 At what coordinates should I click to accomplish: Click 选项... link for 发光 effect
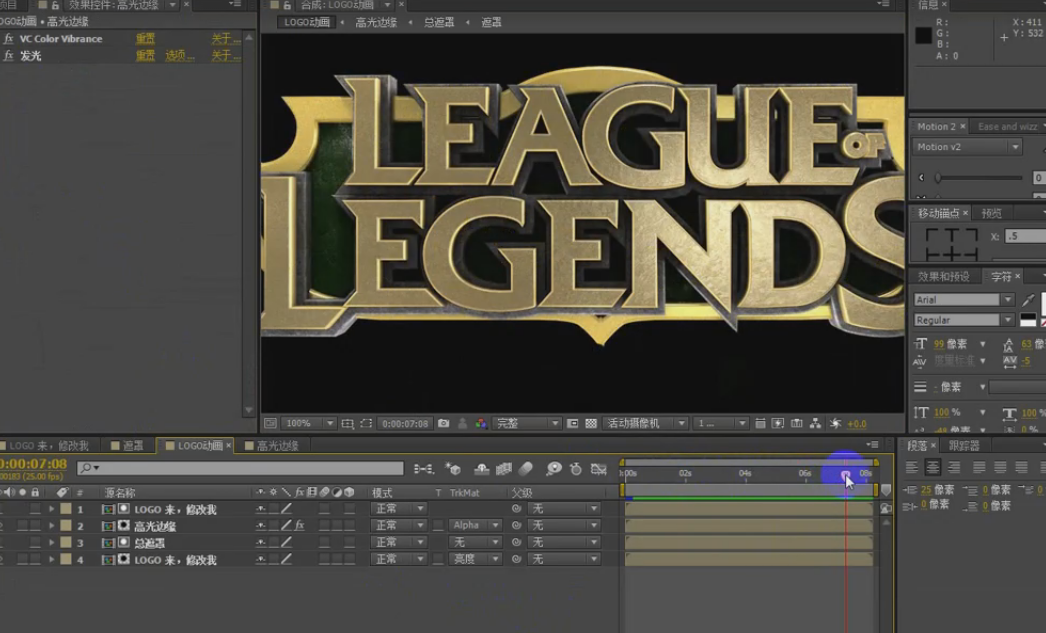(179, 56)
